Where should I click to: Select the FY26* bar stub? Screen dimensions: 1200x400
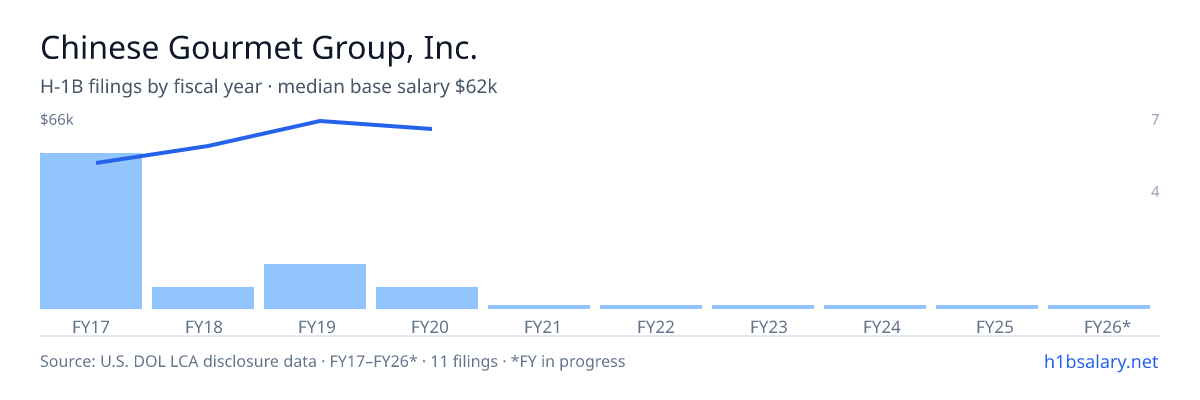point(1099,307)
